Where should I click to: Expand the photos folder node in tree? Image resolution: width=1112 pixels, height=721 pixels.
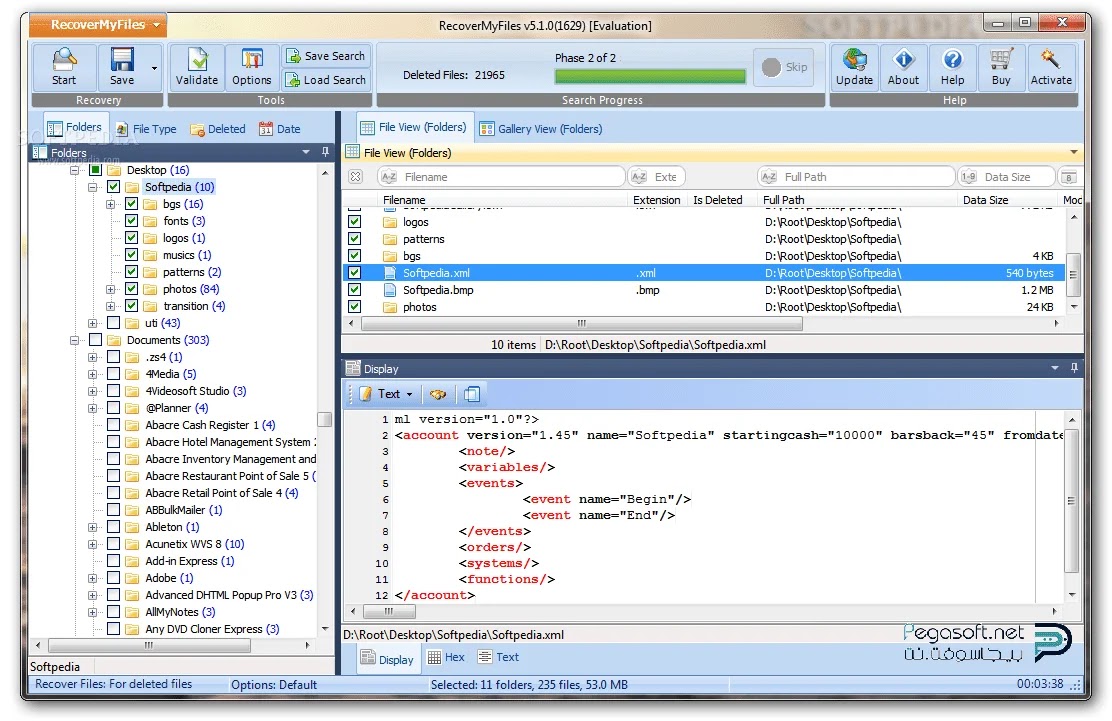pyautogui.click(x=110, y=289)
